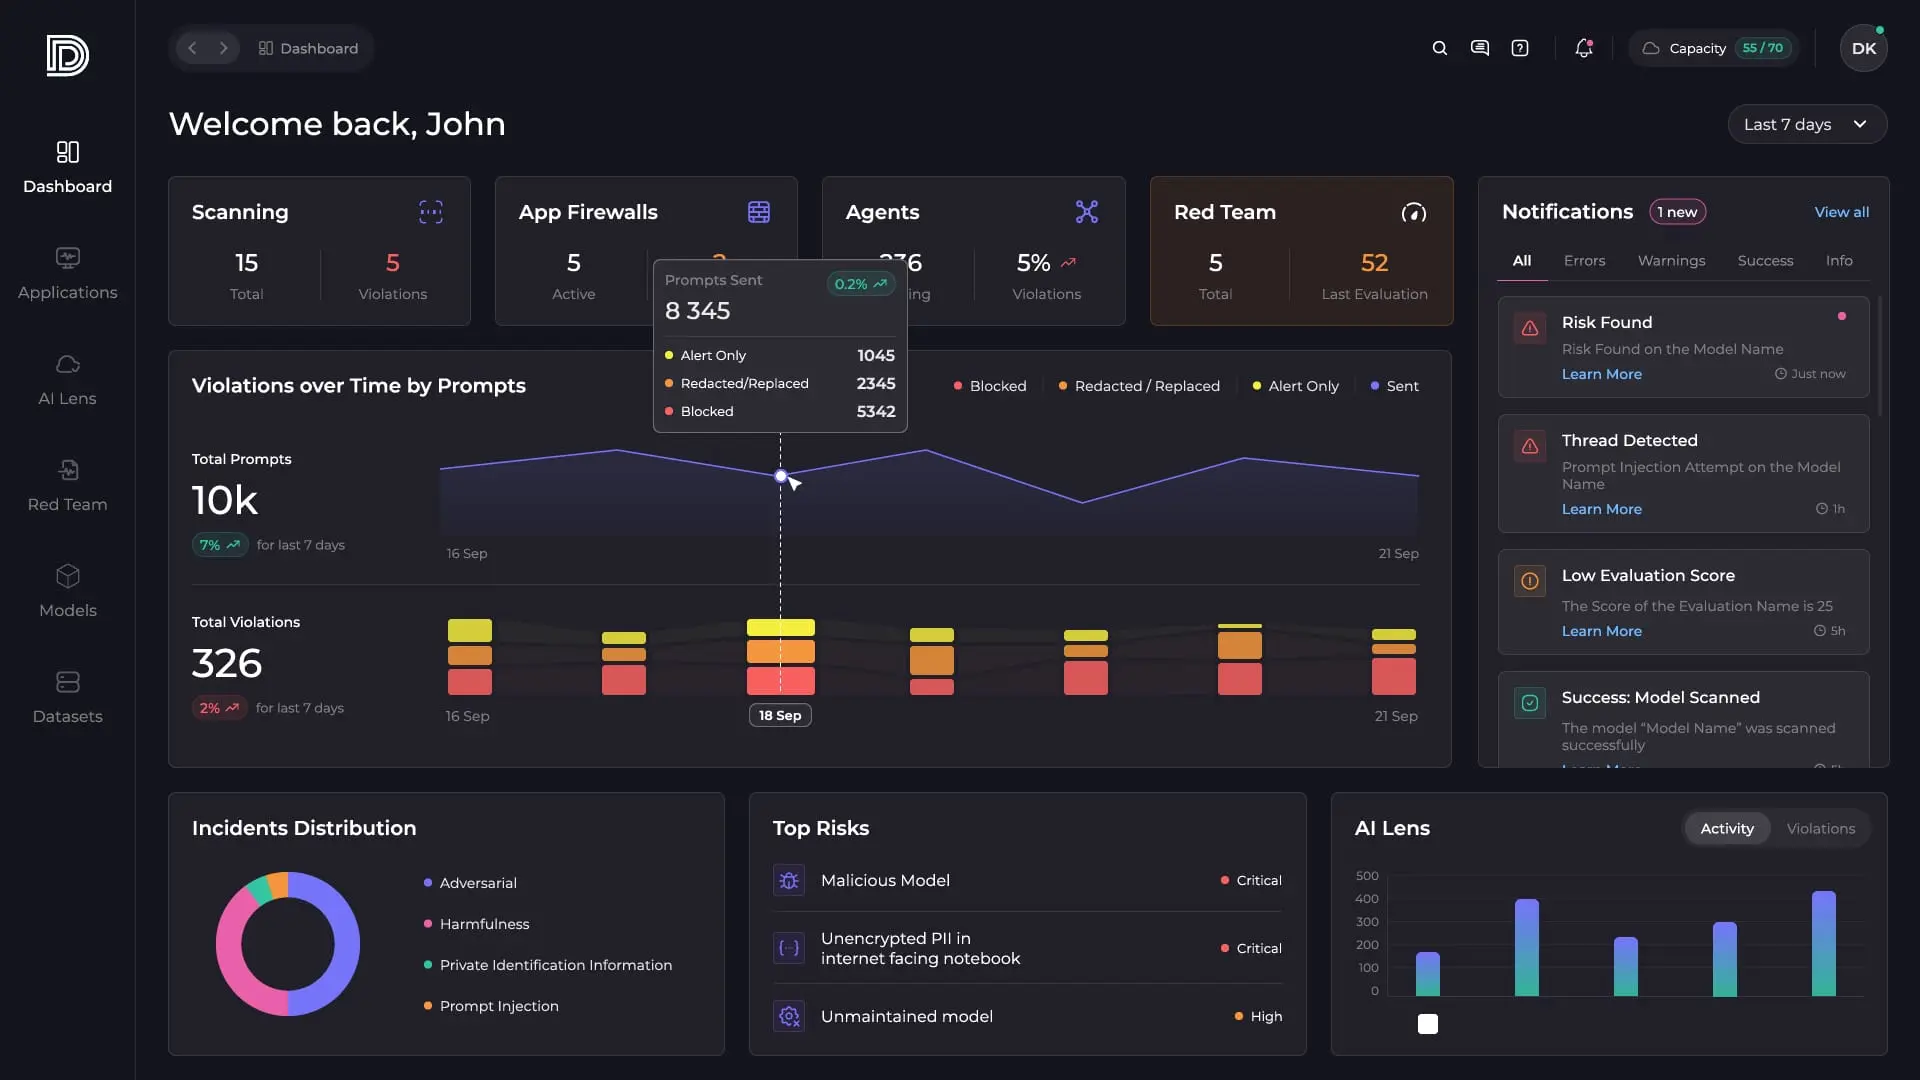Open the DK user avatar
This screenshot has height=1080, width=1920.
pyautogui.click(x=1863, y=48)
